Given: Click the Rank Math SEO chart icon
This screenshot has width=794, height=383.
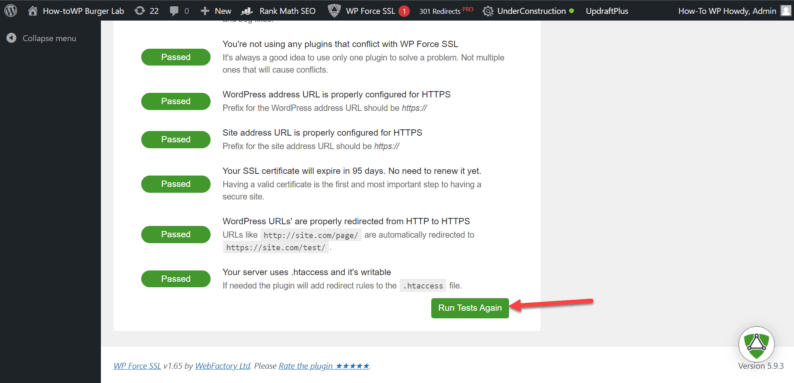Looking at the screenshot, I should [x=247, y=11].
